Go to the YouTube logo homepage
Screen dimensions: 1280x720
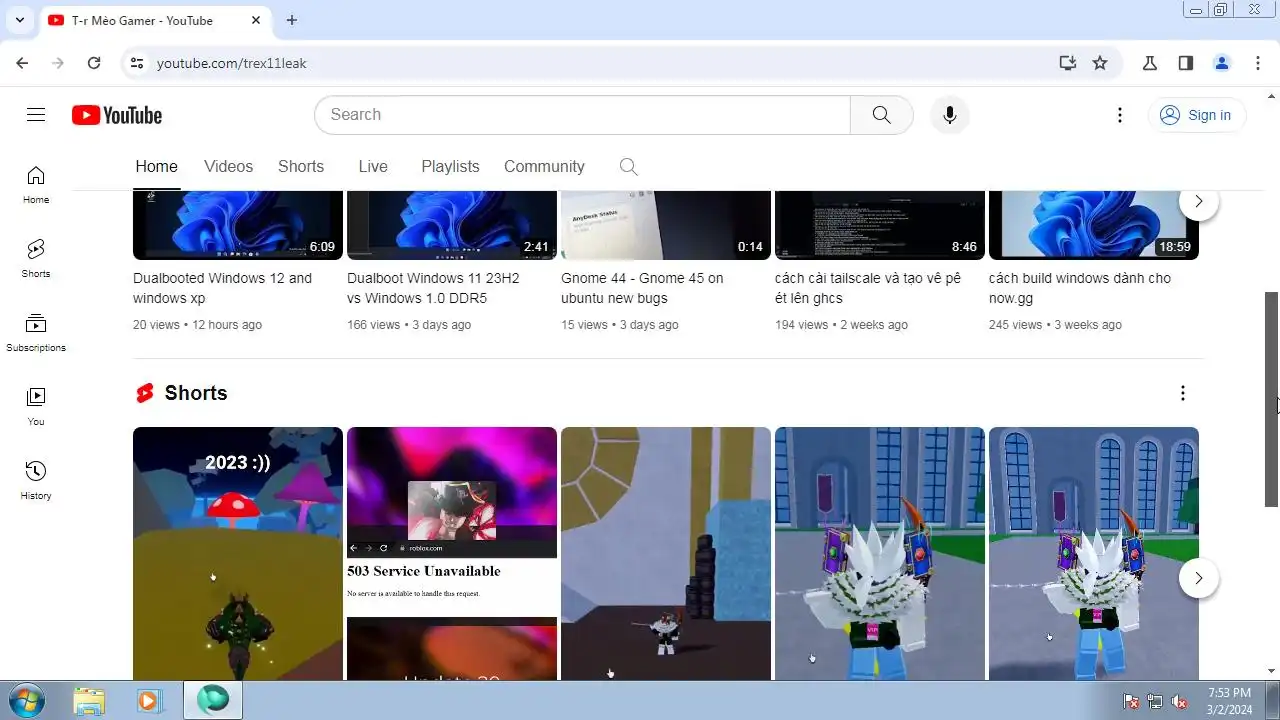(117, 115)
